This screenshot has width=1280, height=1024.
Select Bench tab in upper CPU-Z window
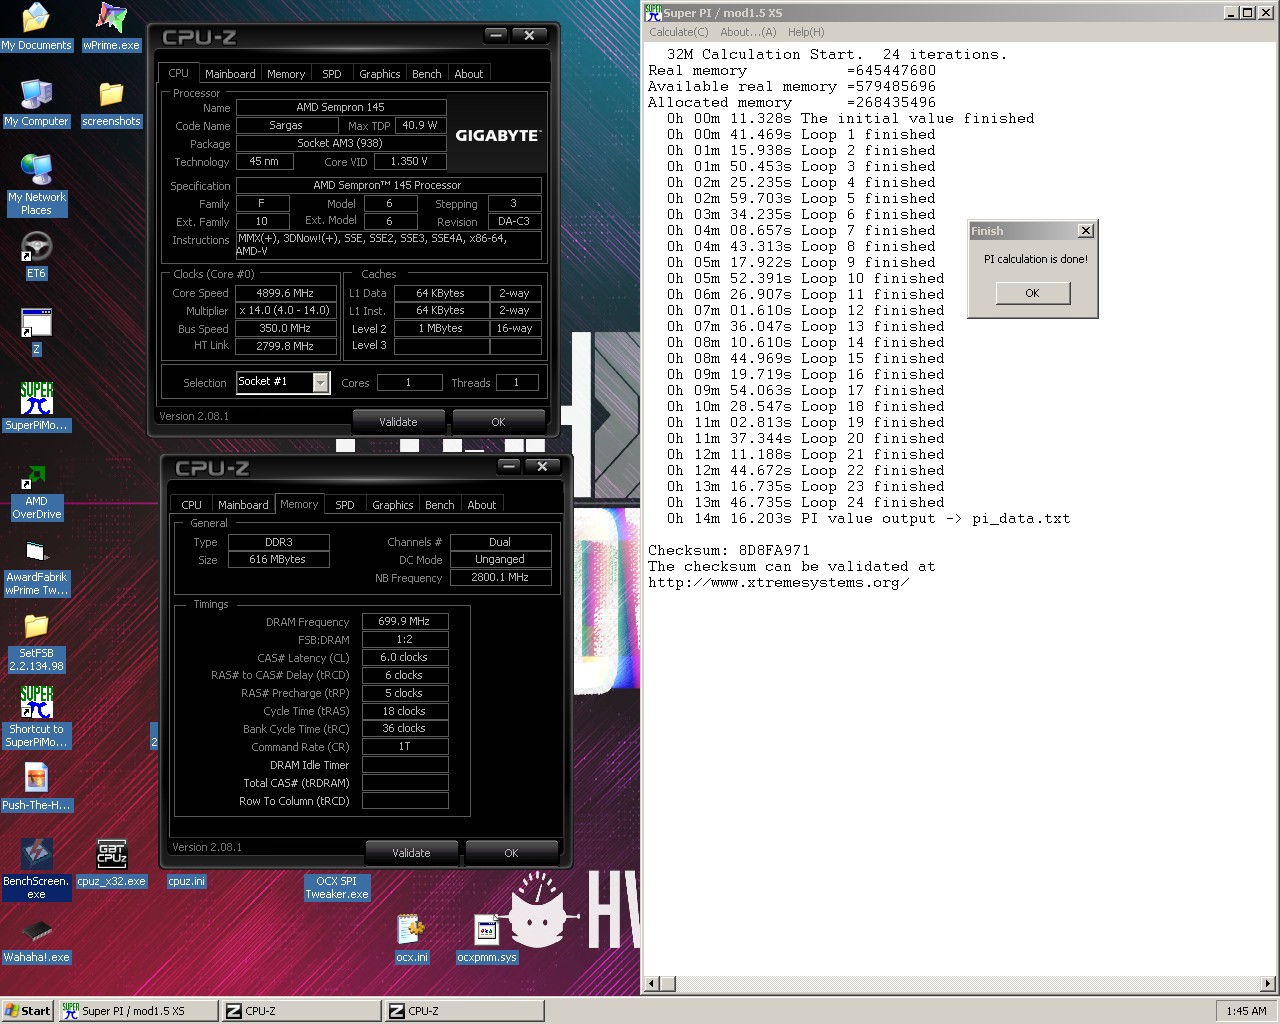point(427,74)
